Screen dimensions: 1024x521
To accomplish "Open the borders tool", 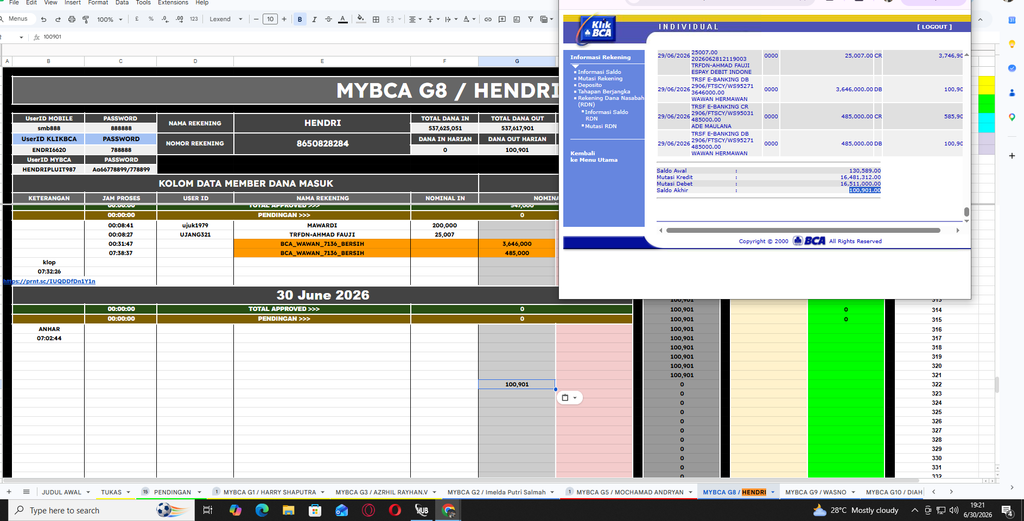I will 376,20.
